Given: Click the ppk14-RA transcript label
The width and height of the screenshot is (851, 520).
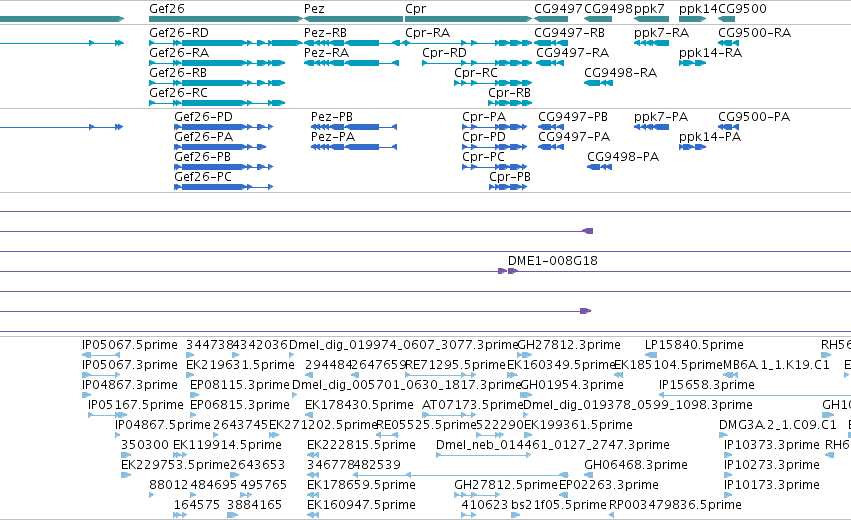Looking at the screenshot, I should coord(710,53).
